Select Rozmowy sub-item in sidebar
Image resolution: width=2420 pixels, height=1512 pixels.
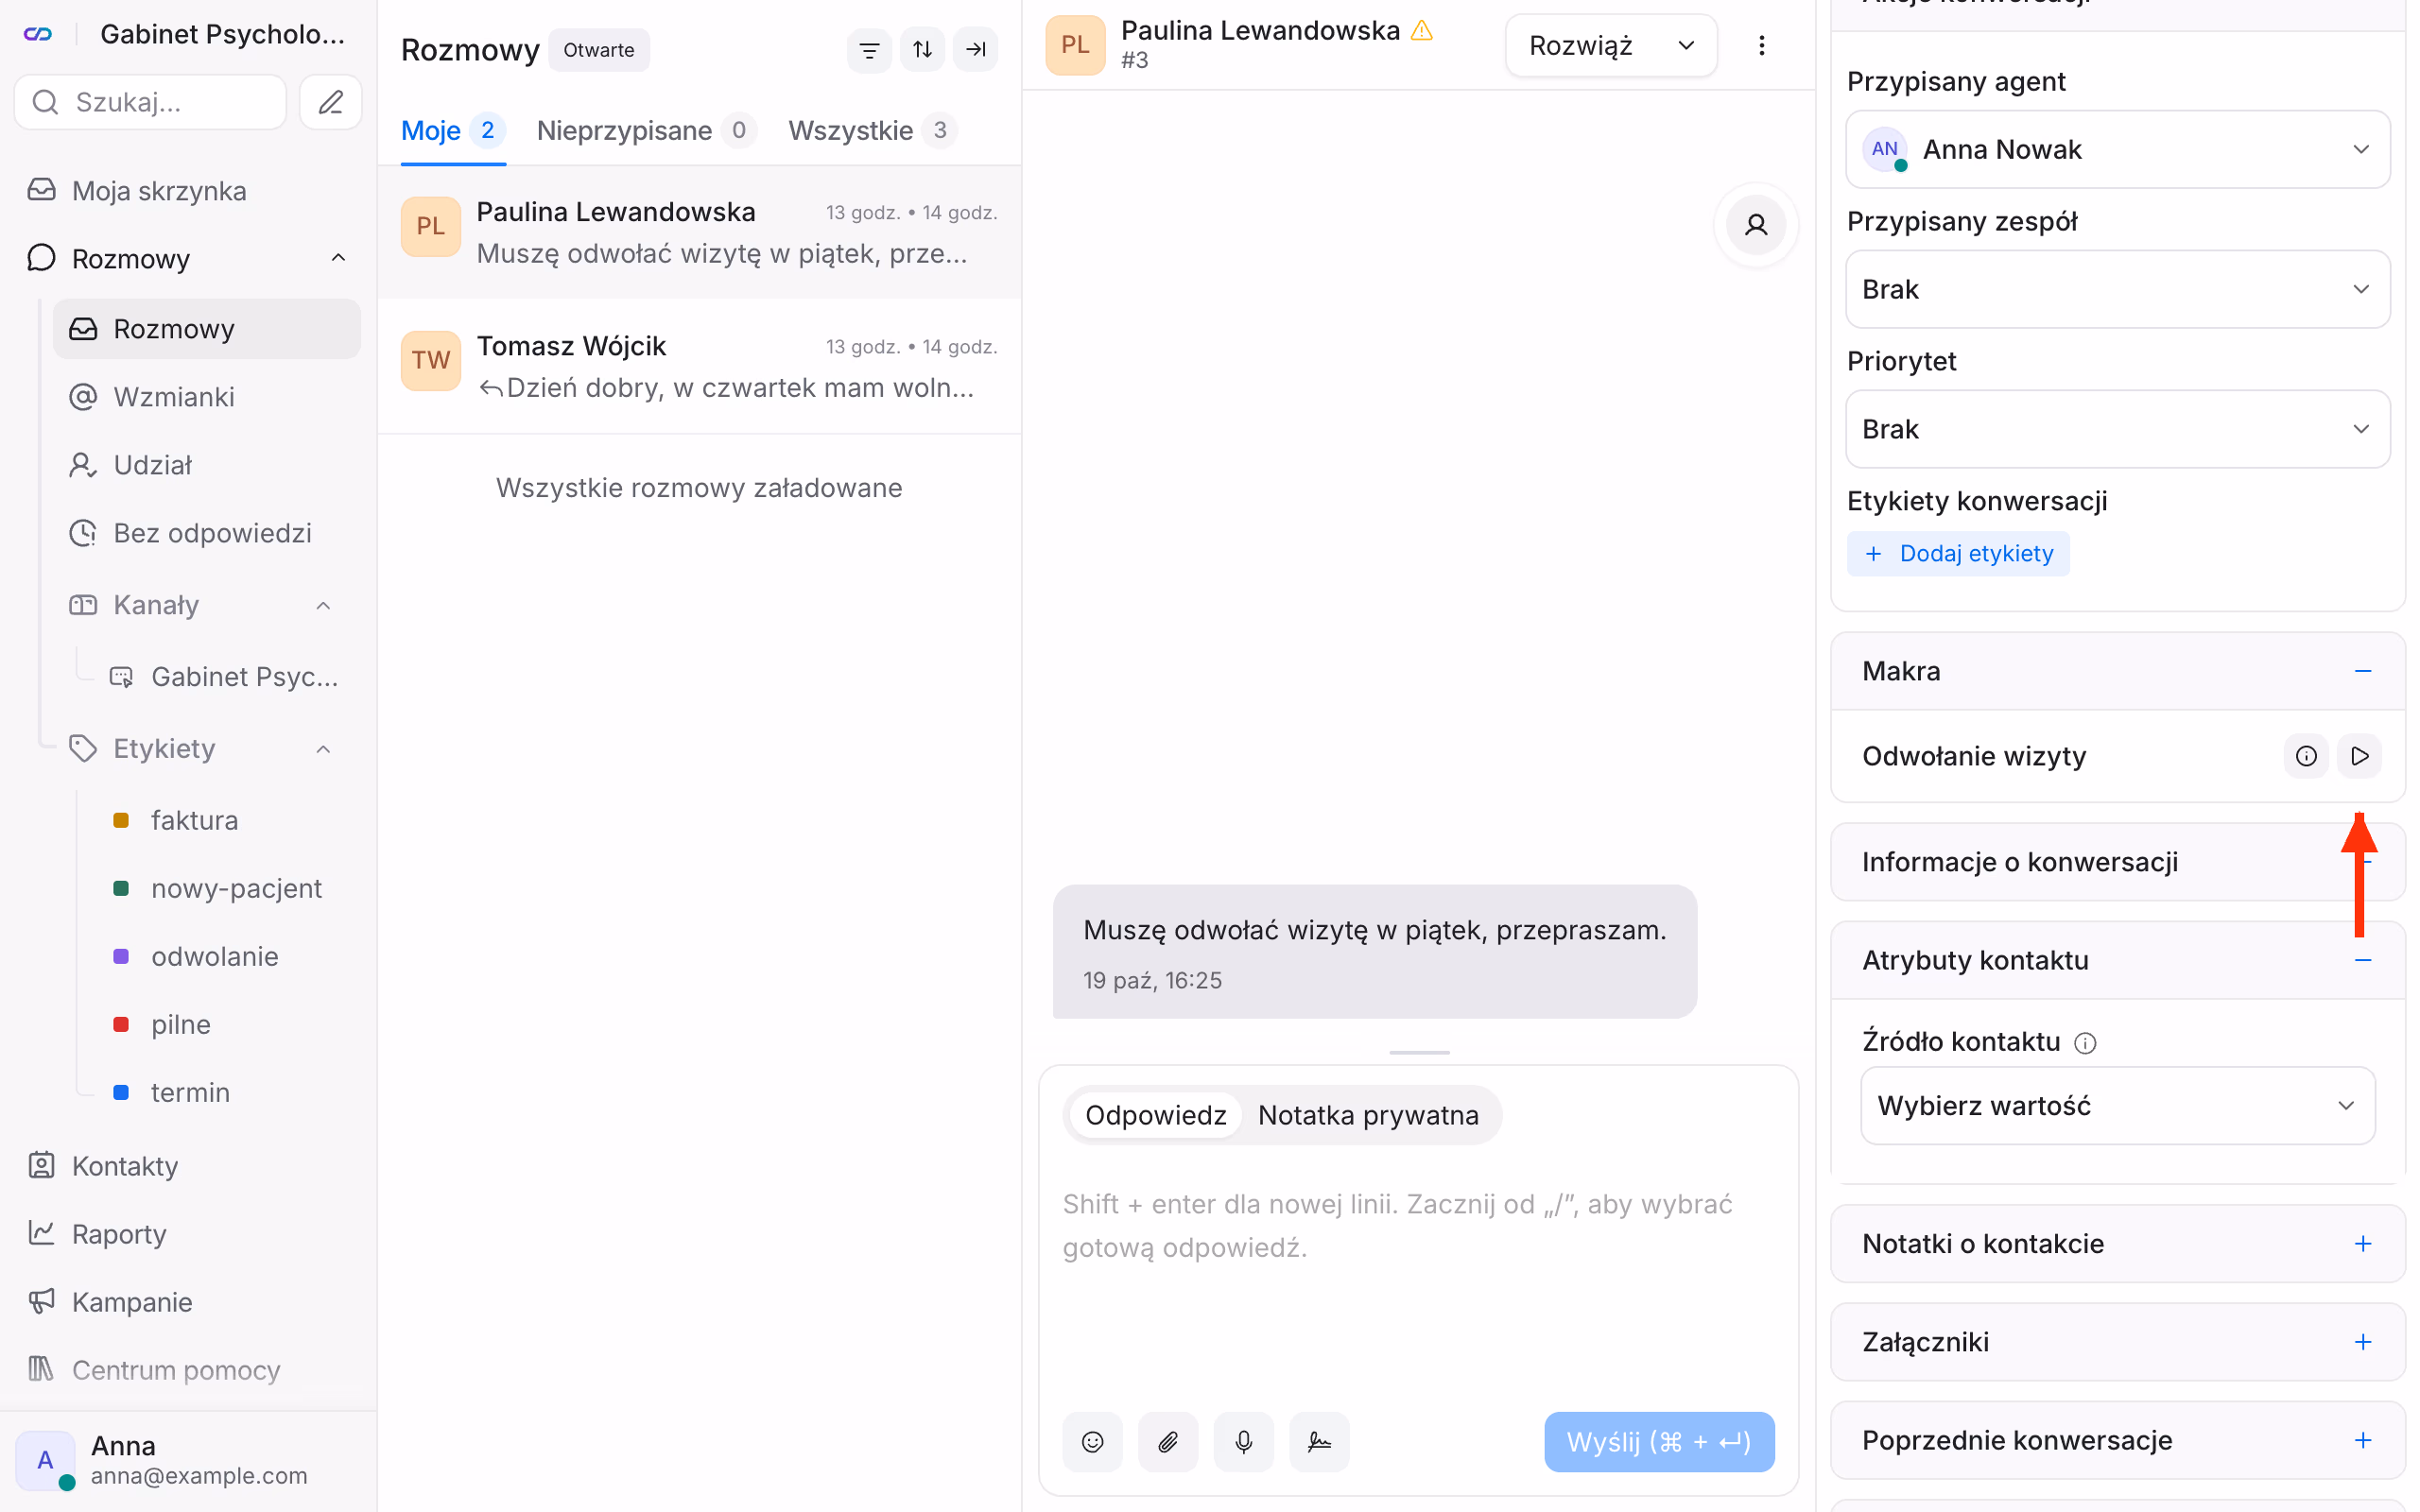coord(207,329)
